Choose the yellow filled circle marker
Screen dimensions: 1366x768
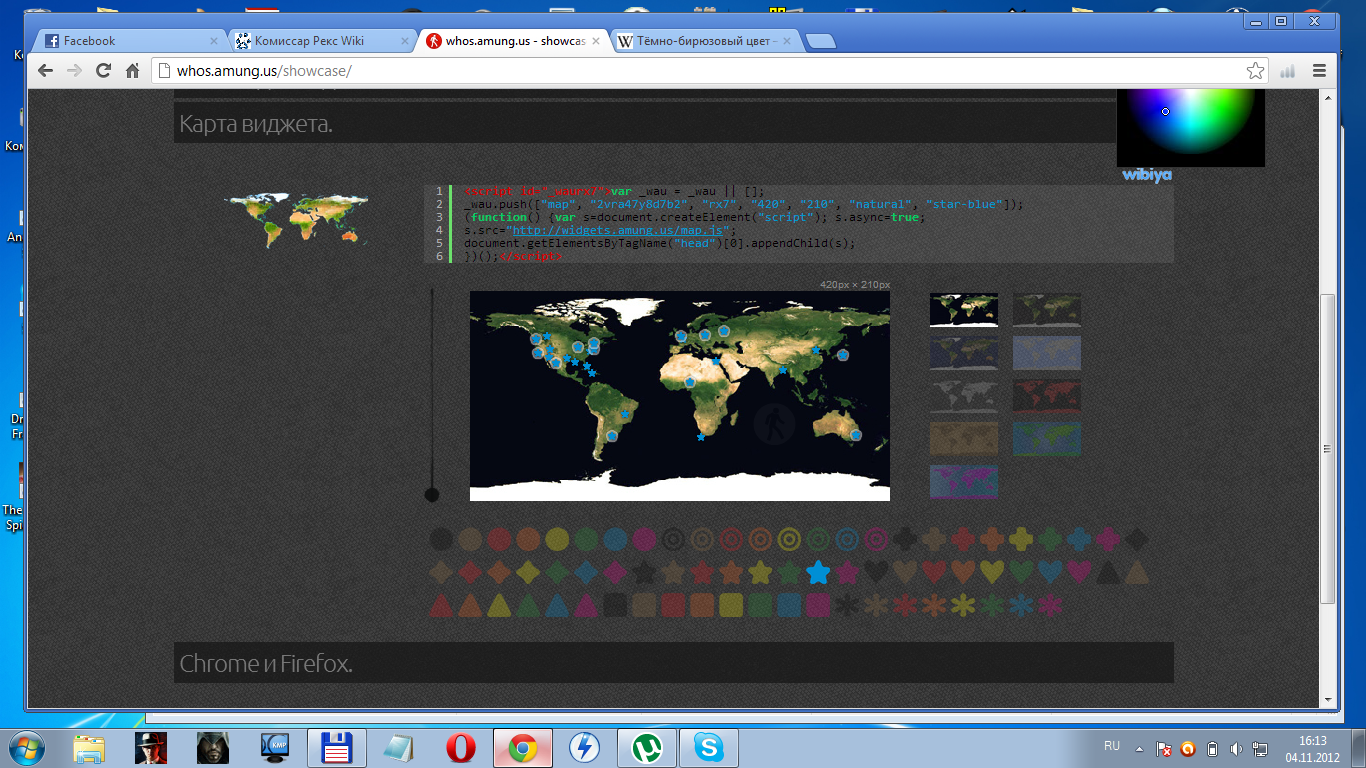[557, 539]
